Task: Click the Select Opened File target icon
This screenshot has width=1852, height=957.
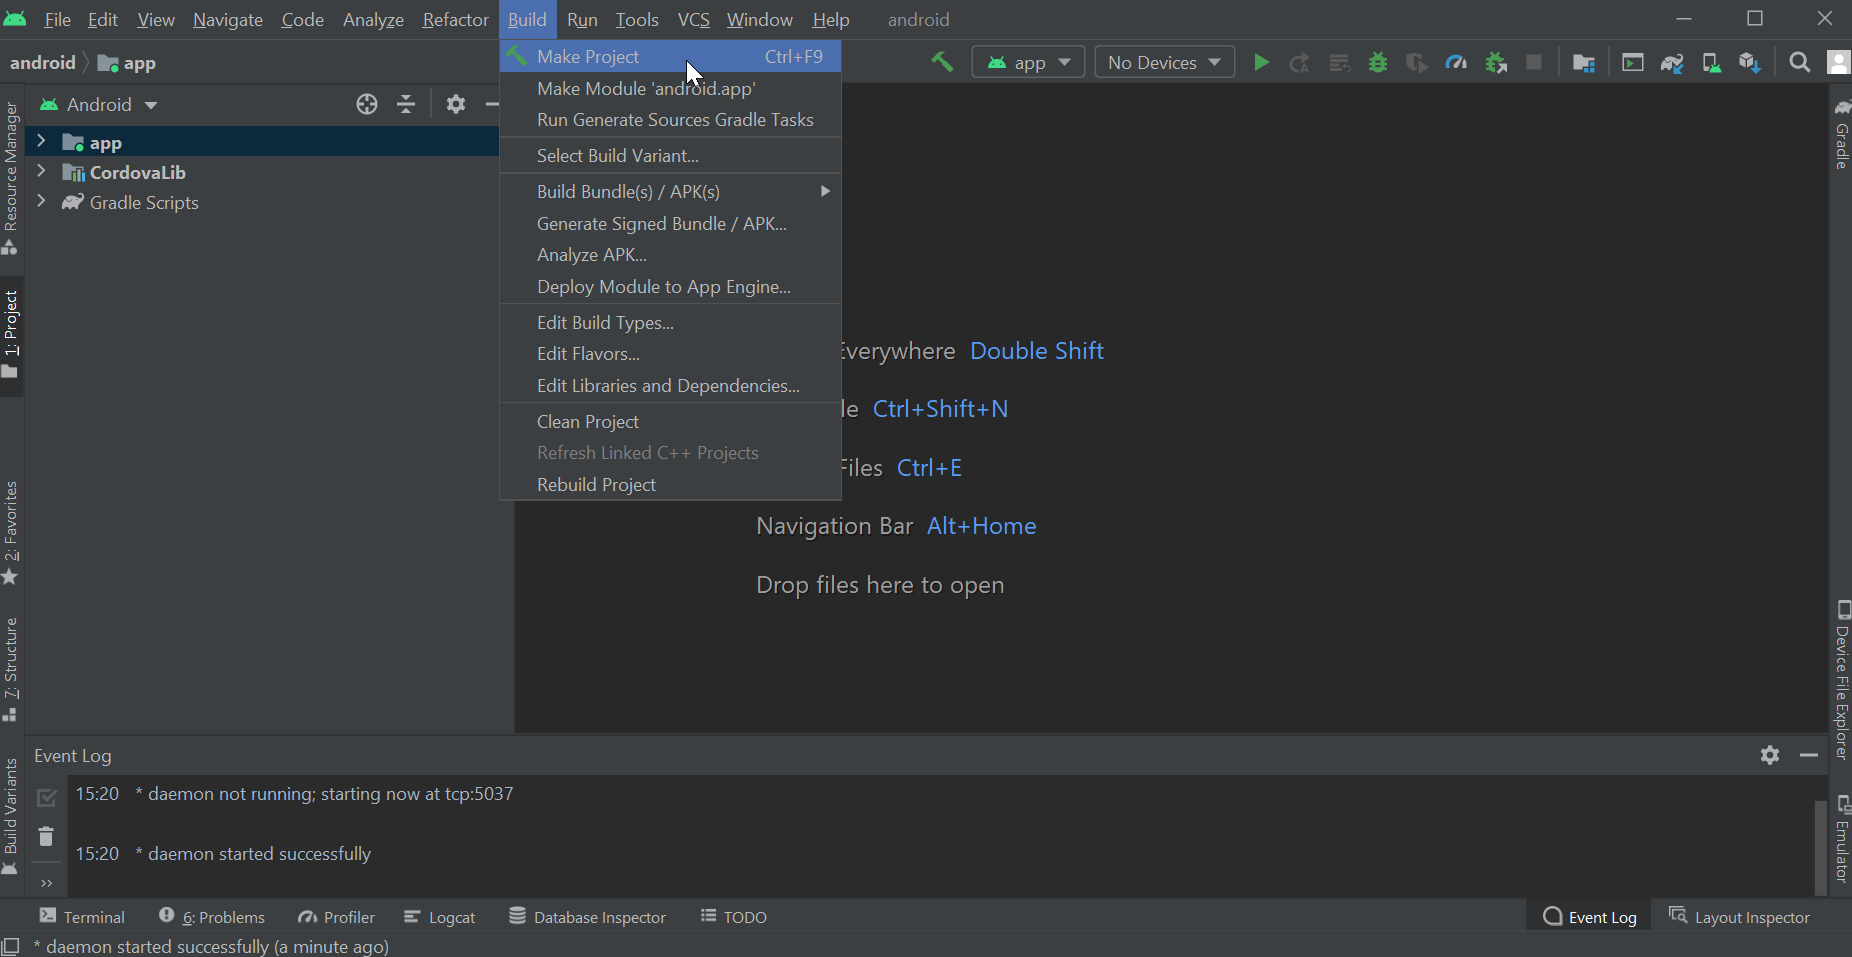Action: tap(367, 104)
